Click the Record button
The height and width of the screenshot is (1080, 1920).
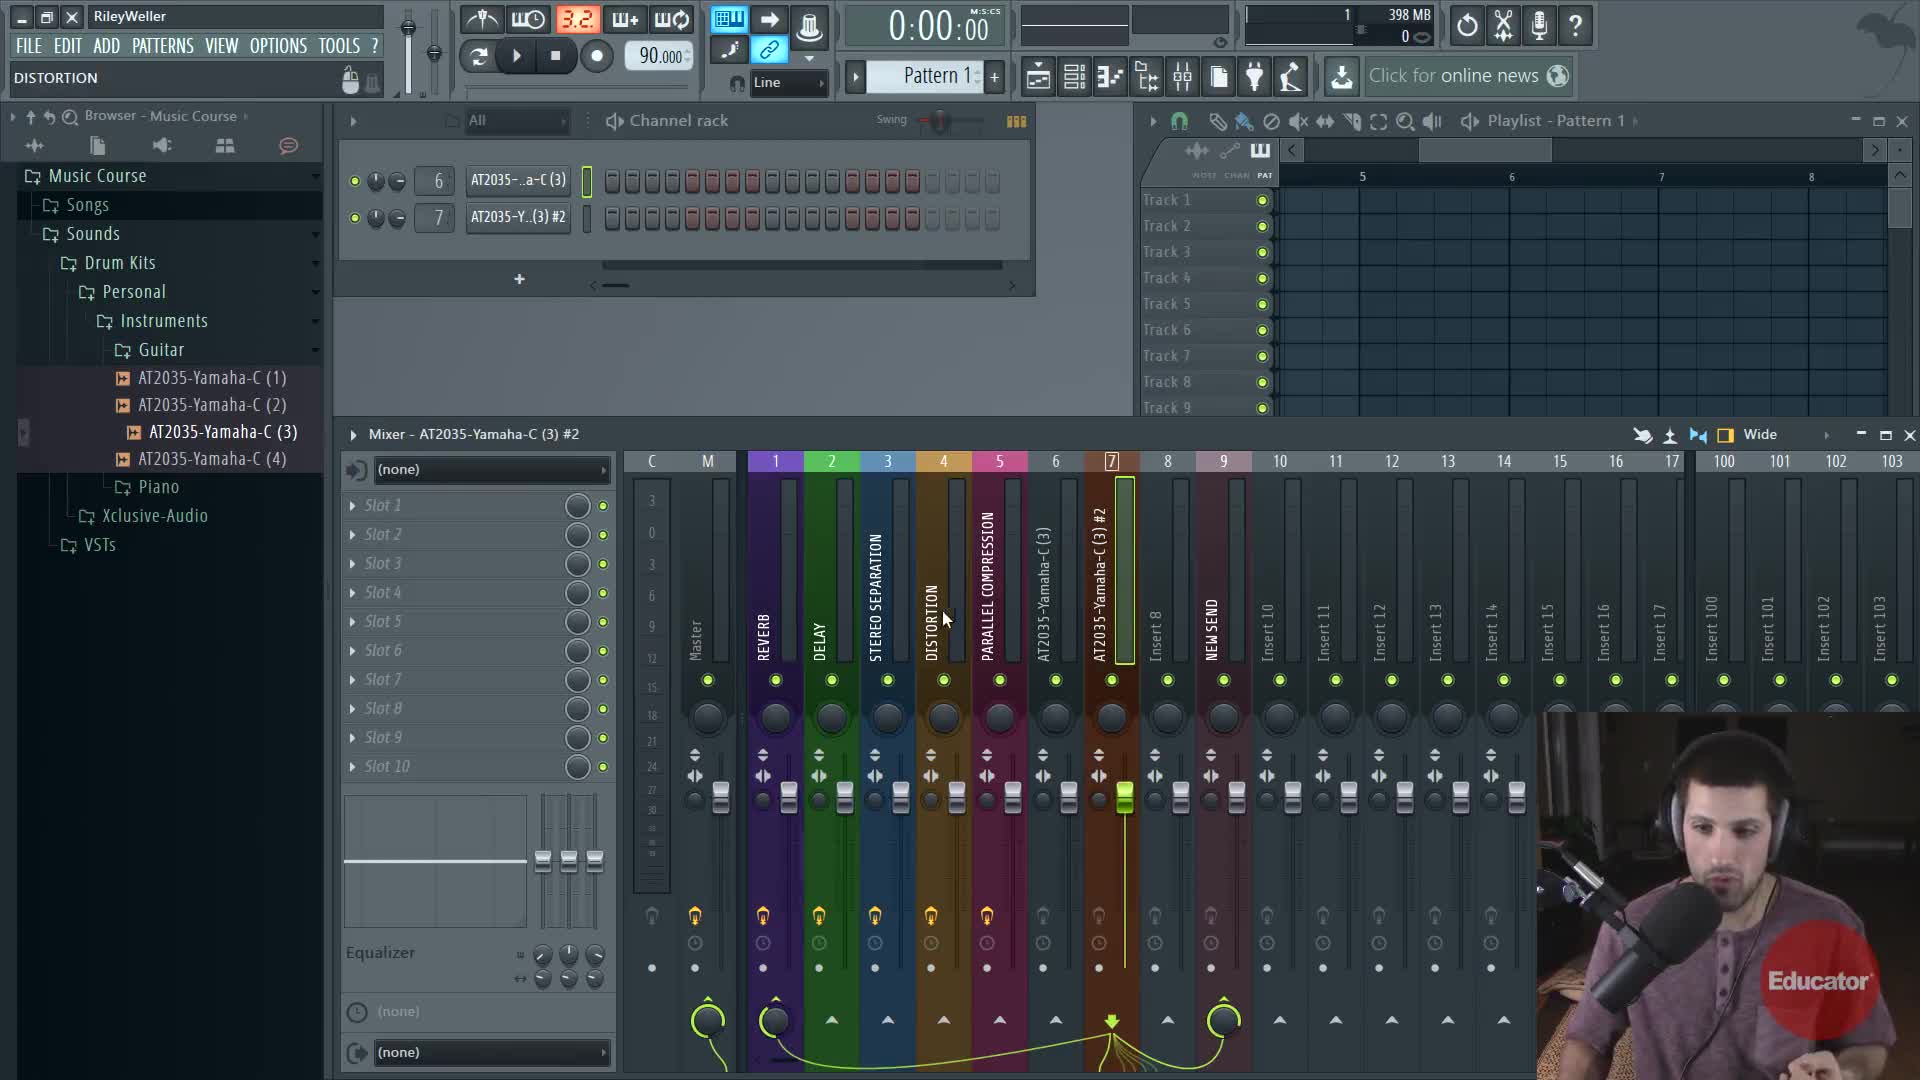597,56
